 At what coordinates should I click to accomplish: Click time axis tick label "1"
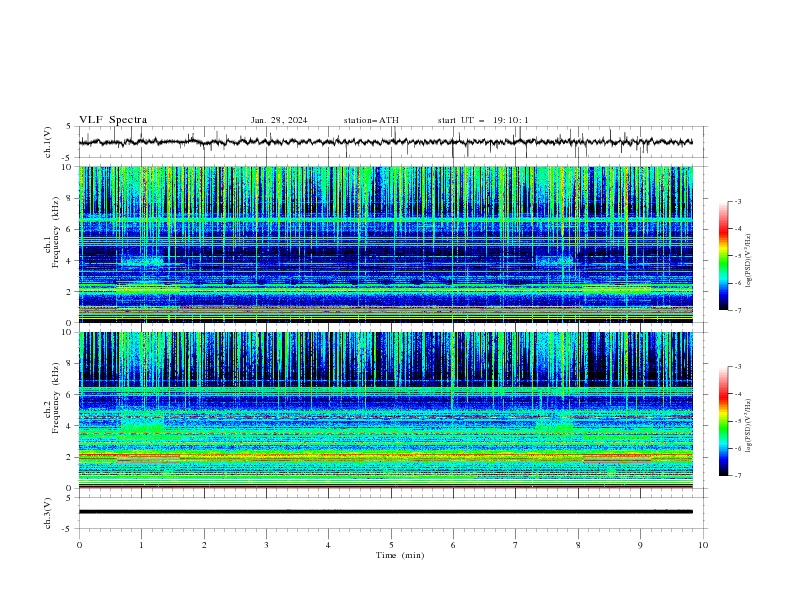tap(141, 545)
